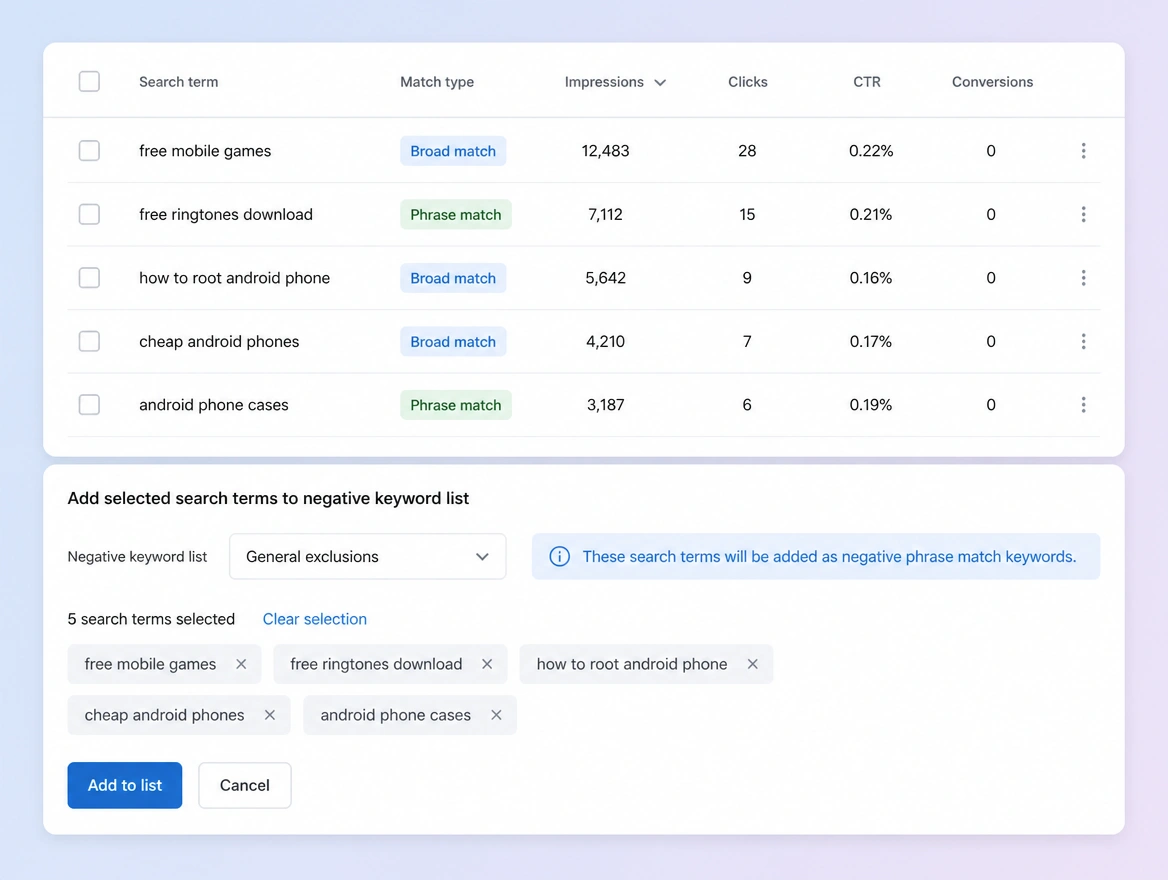Click the Cancel button
This screenshot has height=880, width=1168.
244,785
